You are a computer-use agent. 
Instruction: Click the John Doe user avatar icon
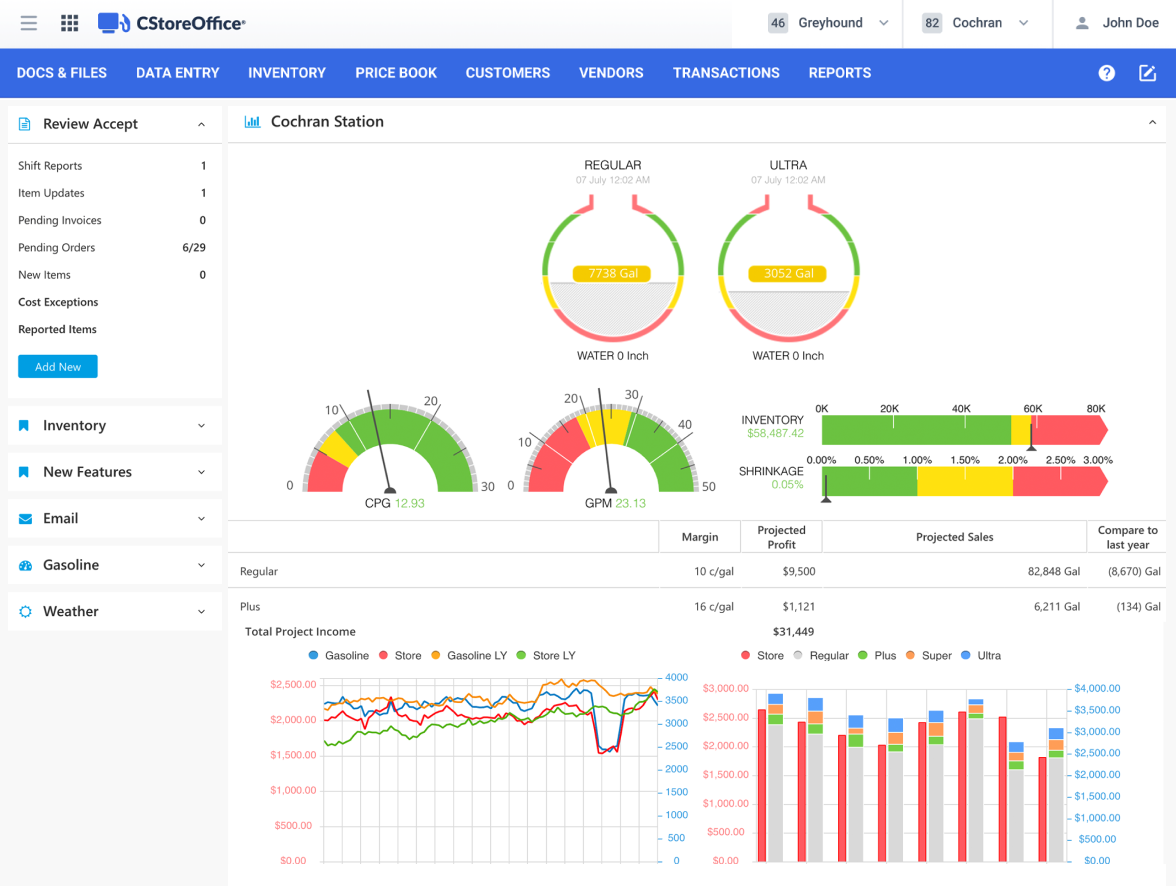pos(1082,23)
